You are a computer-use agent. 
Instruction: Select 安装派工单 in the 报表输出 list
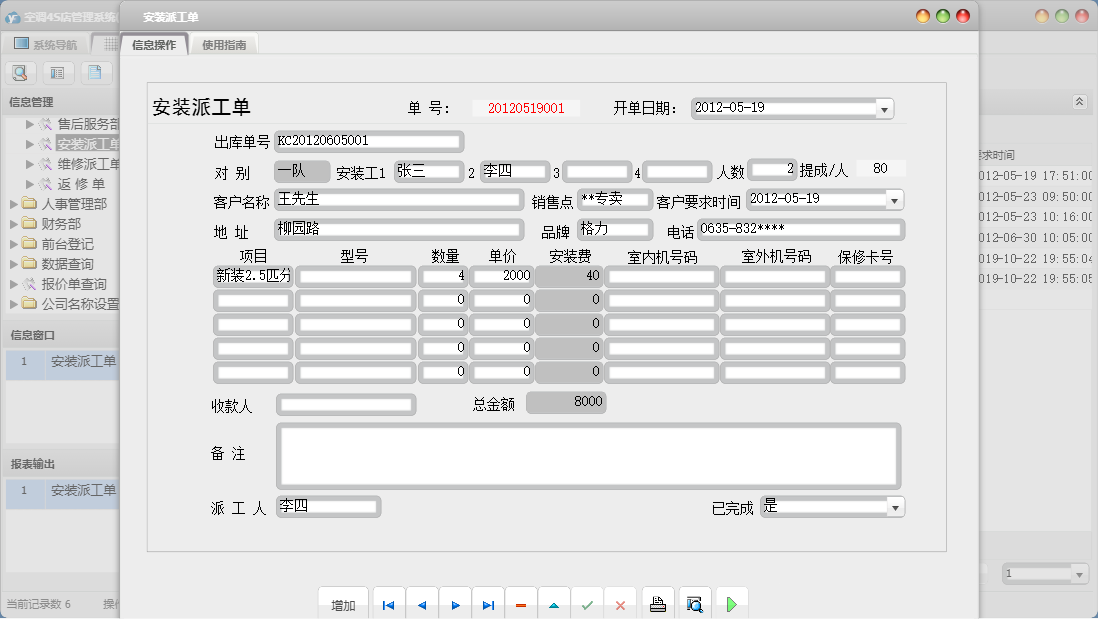[84, 492]
